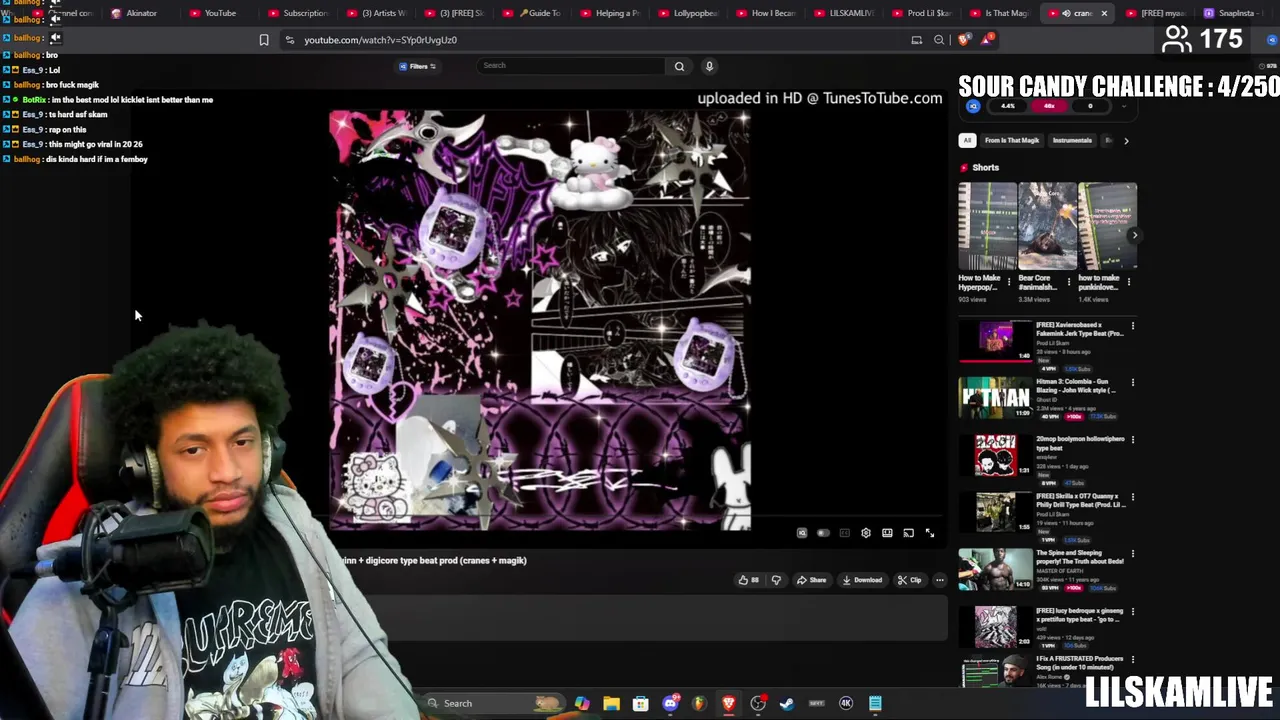The image size is (1280, 720).
Task: Open options menu for the 20mop boolymon hollowtiphero video
Action: pos(1133,440)
